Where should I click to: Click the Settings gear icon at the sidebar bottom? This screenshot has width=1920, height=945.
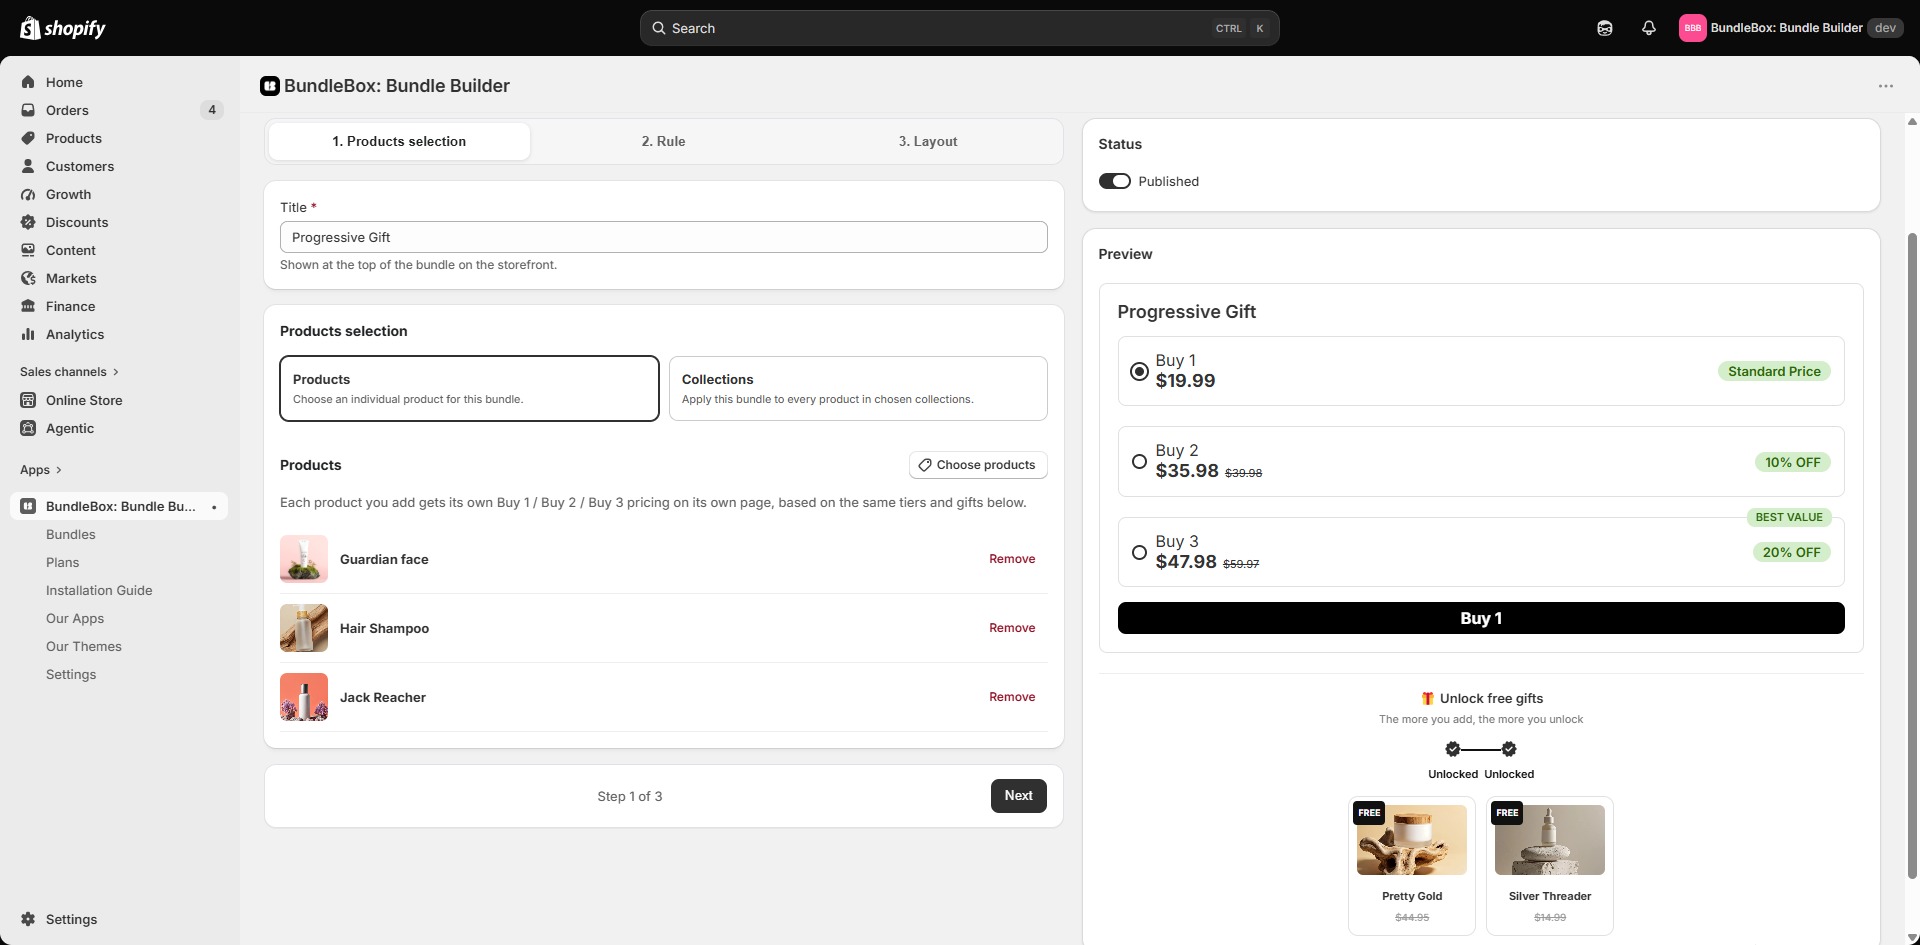pyautogui.click(x=28, y=919)
